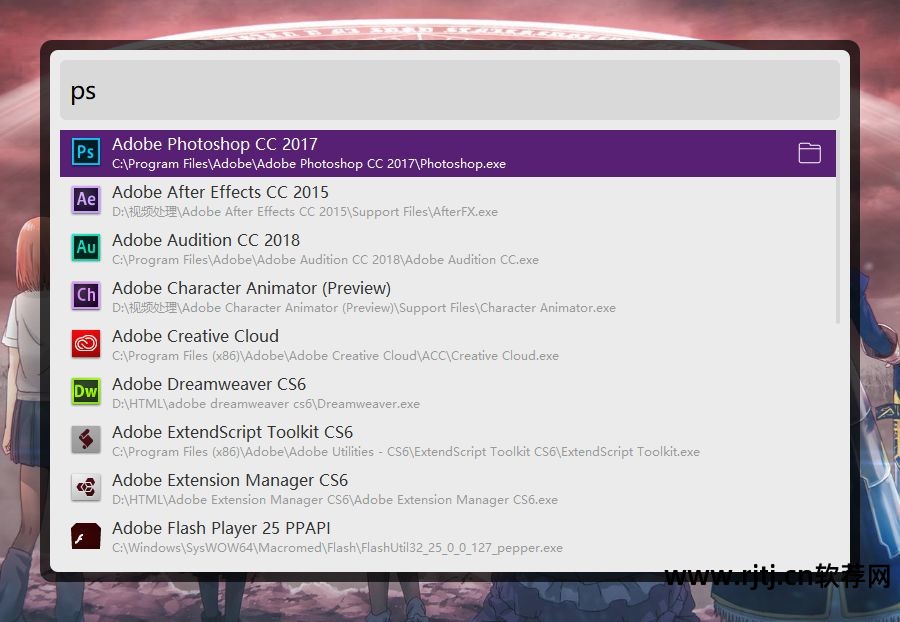Select the Adobe Photoshop CC 2017 title
The width and height of the screenshot is (900, 622).
(214, 144)
